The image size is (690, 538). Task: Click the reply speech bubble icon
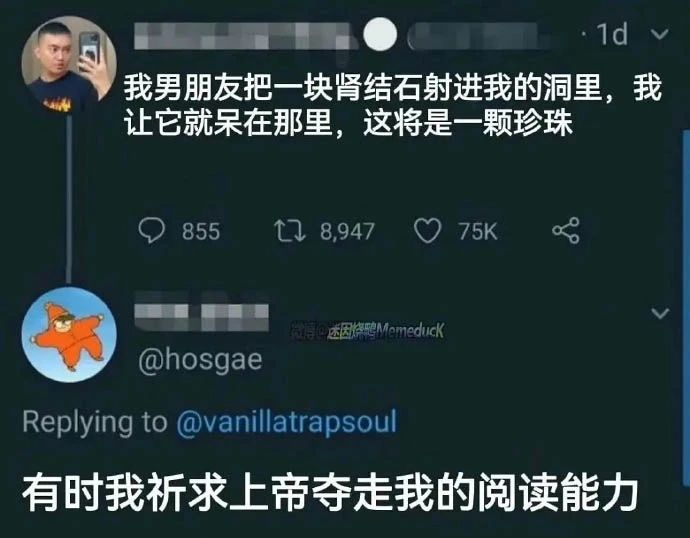(151, 231)
